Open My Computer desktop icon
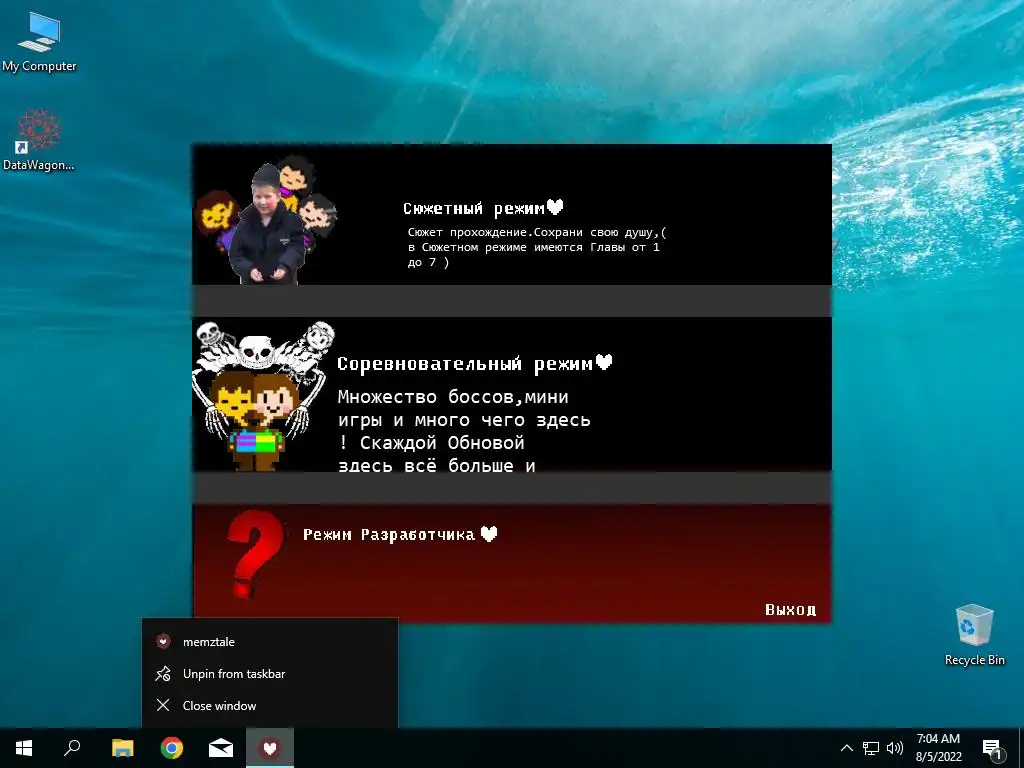Screen dimensions: 1024x768 coord(39,42)
